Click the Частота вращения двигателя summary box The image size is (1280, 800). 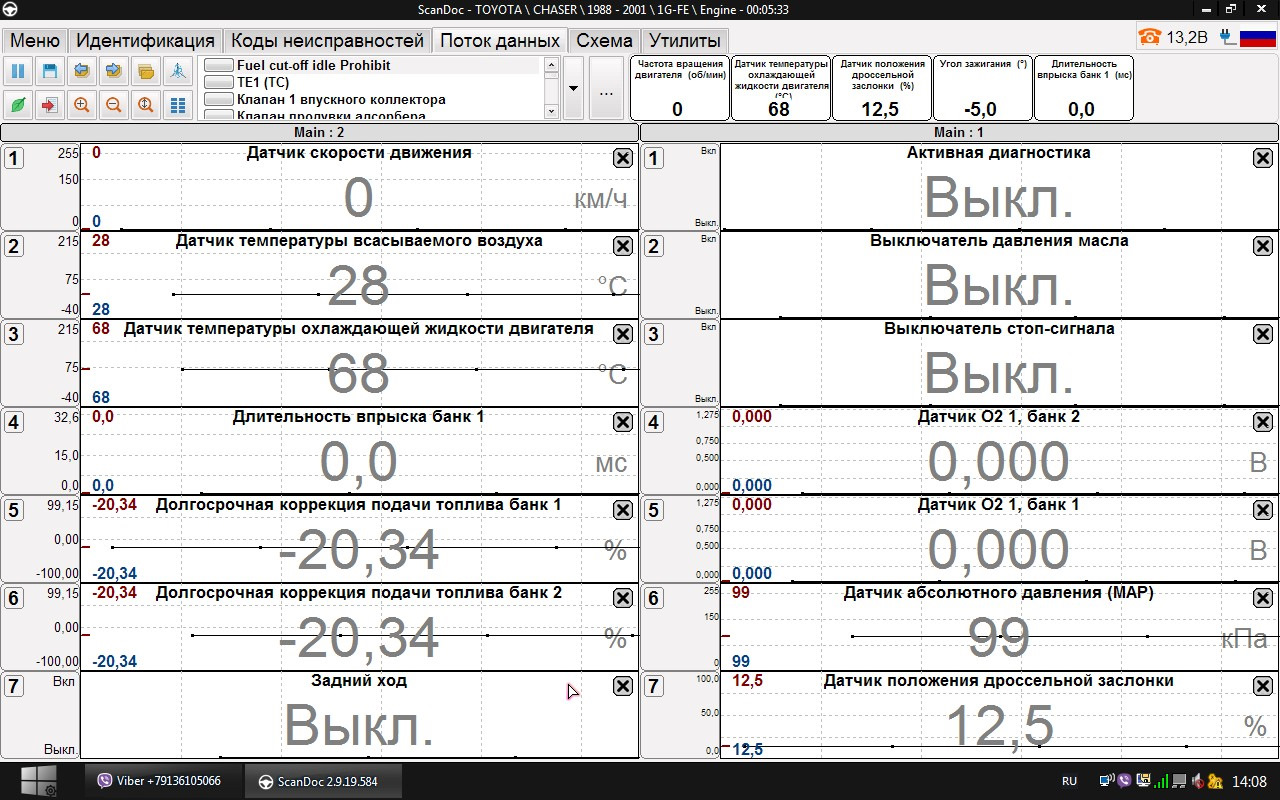[679, 88]
